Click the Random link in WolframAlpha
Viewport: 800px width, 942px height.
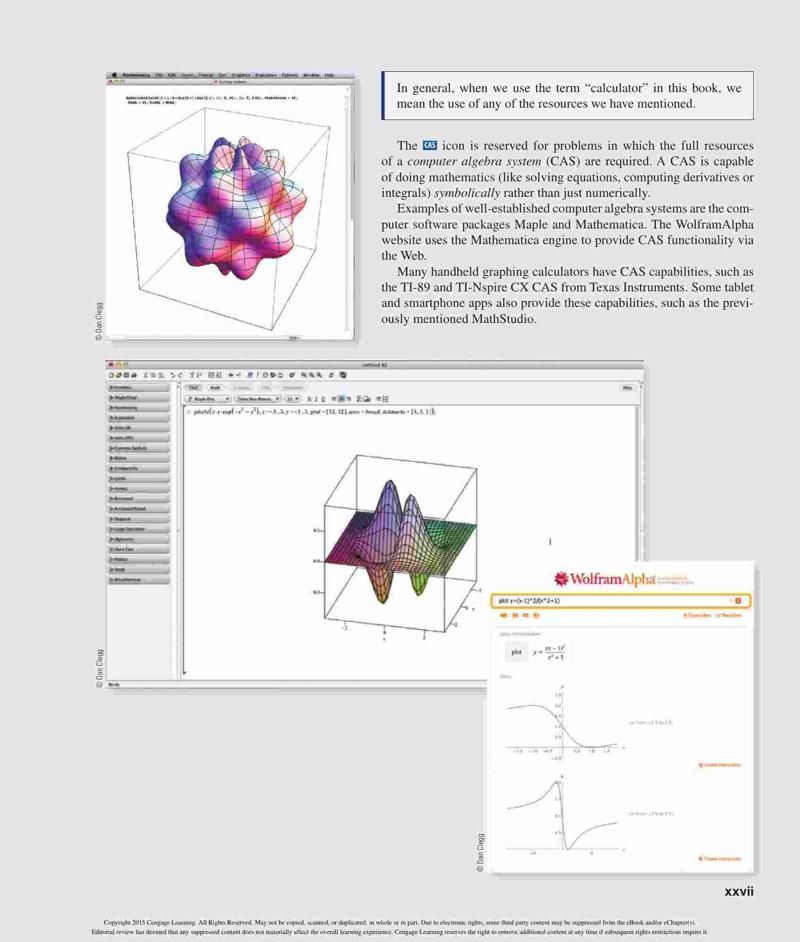tap(729, 615)
